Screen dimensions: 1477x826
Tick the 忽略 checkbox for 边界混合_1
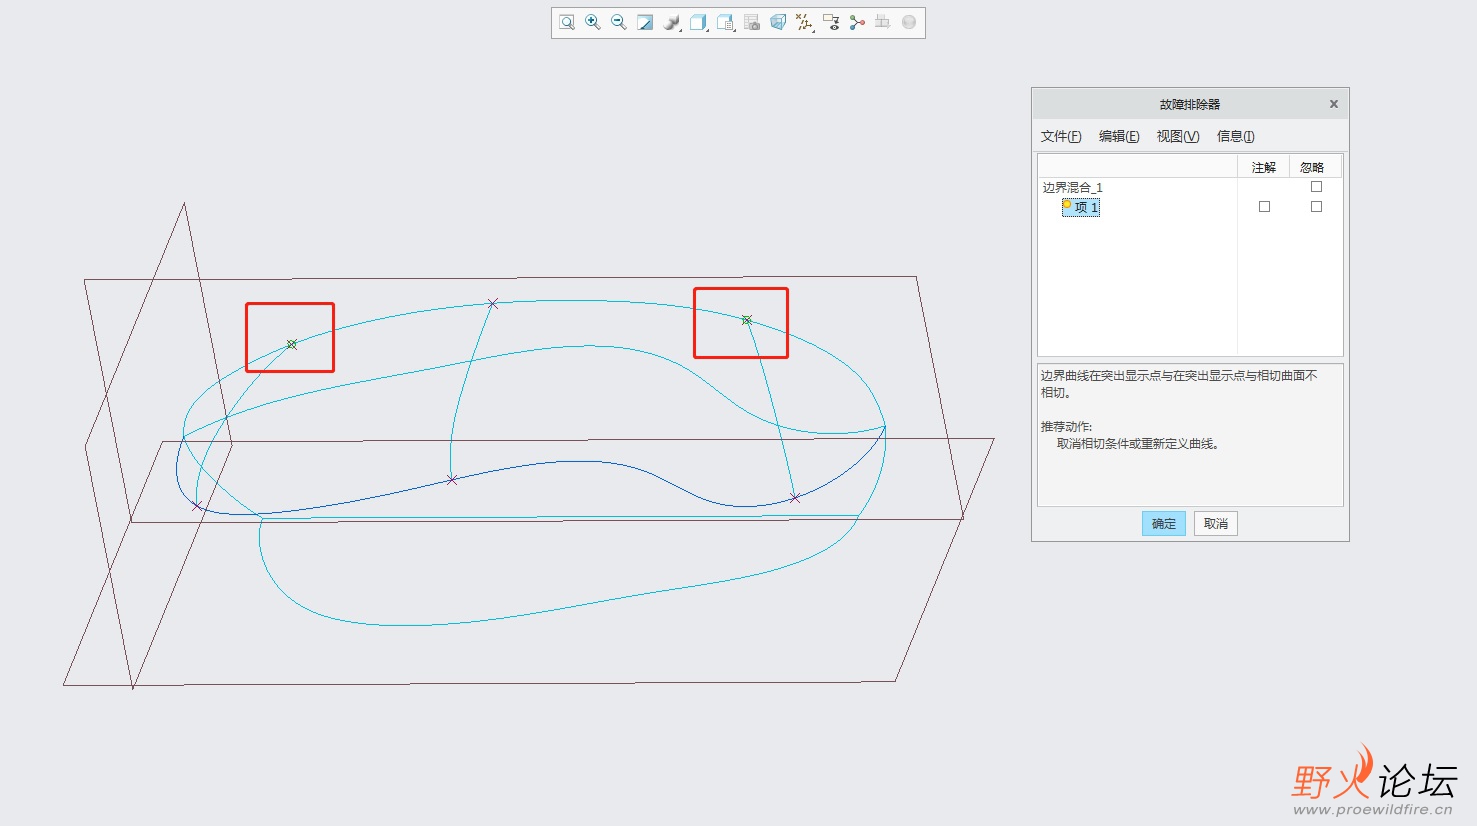click(x=1316, y=187)
